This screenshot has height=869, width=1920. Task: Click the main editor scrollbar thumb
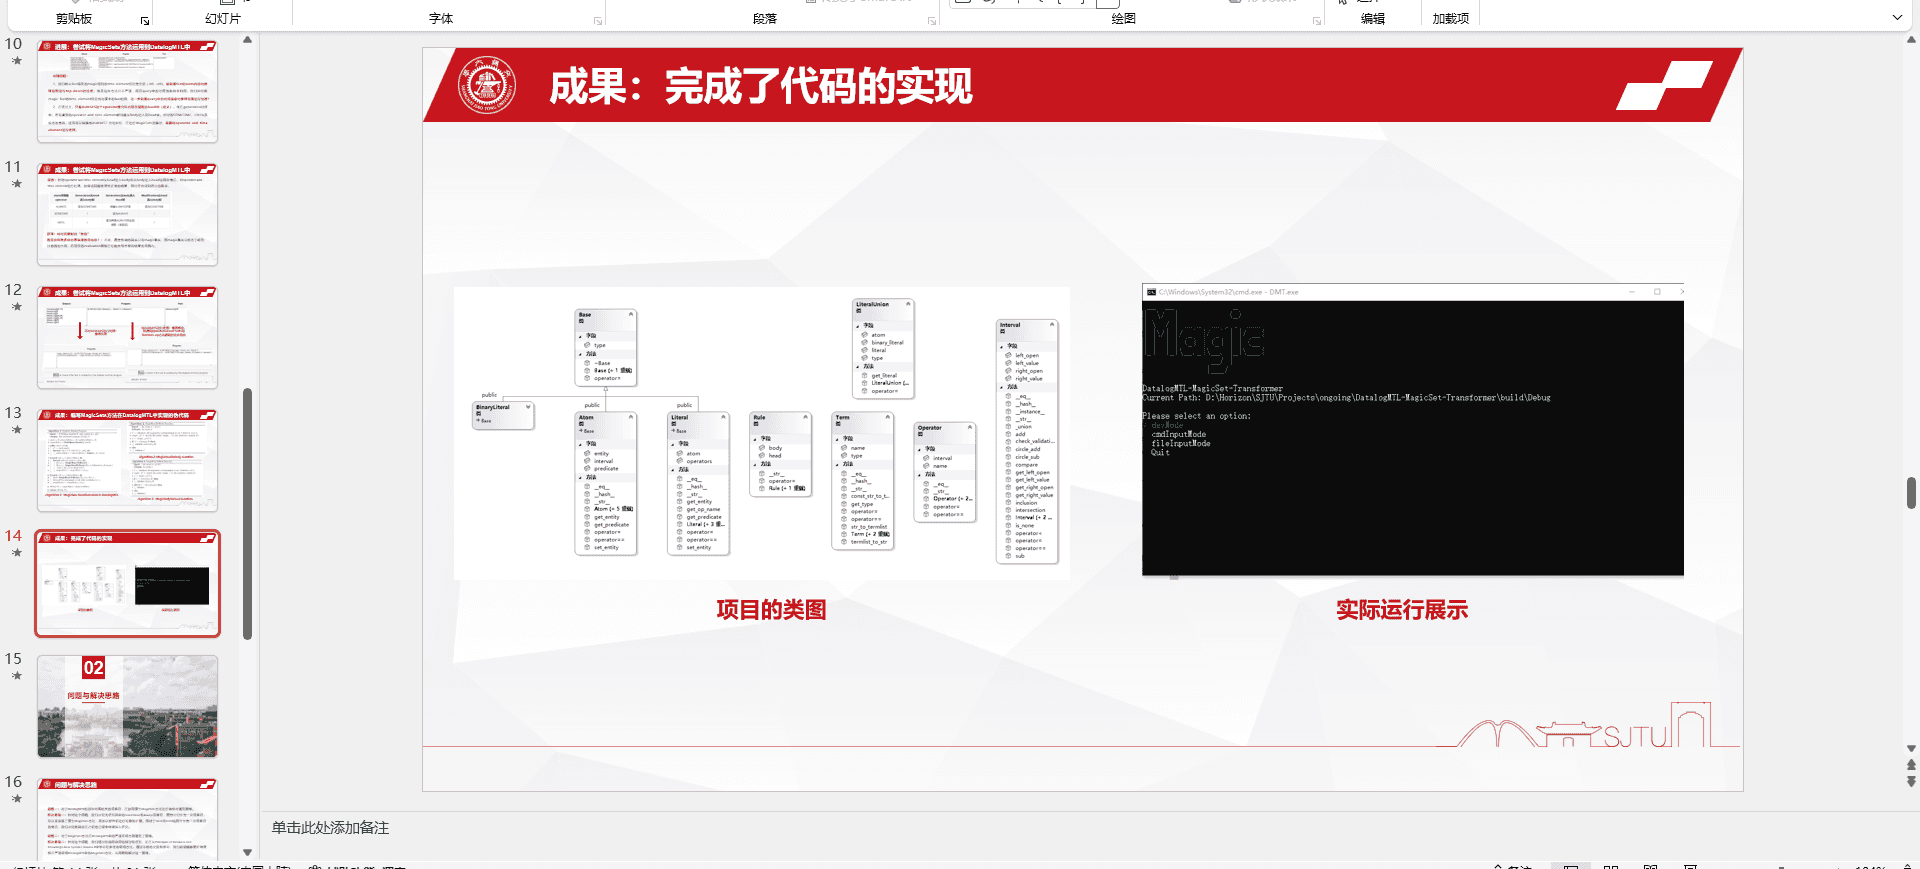pos(1911,492)
